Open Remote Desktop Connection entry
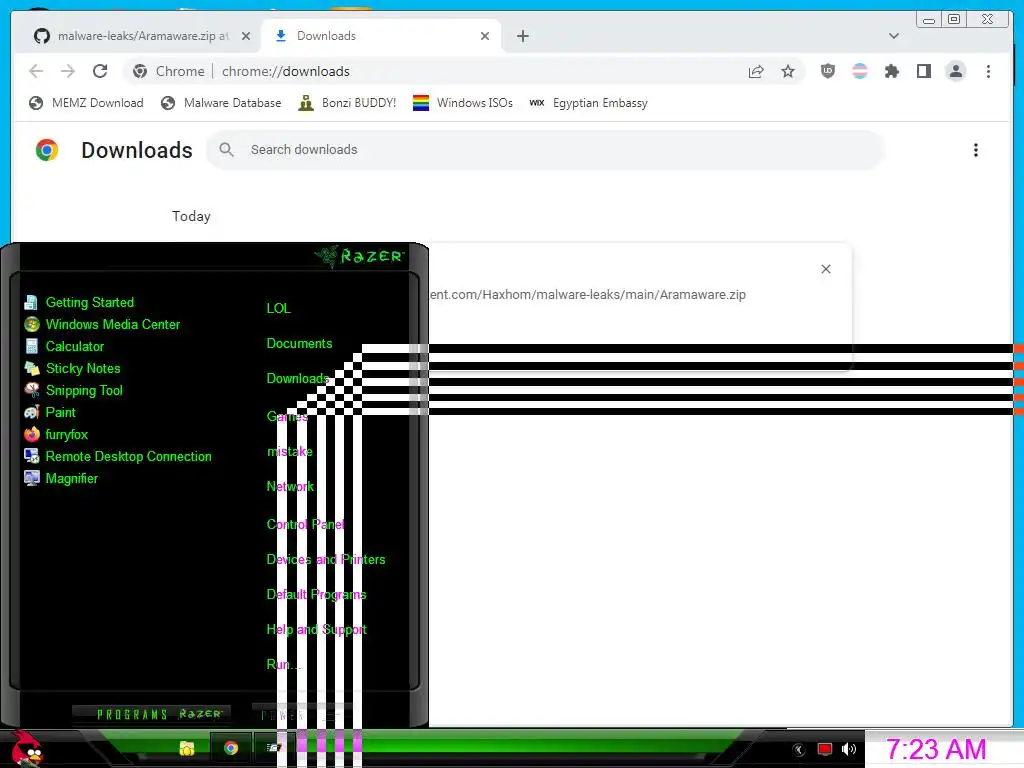 (118, 456)
